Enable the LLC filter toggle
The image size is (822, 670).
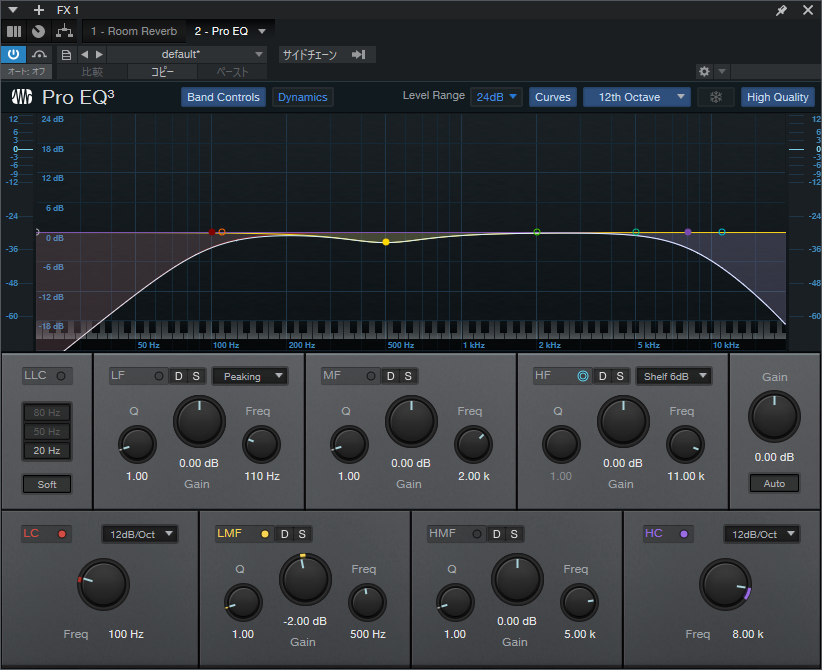61,376
